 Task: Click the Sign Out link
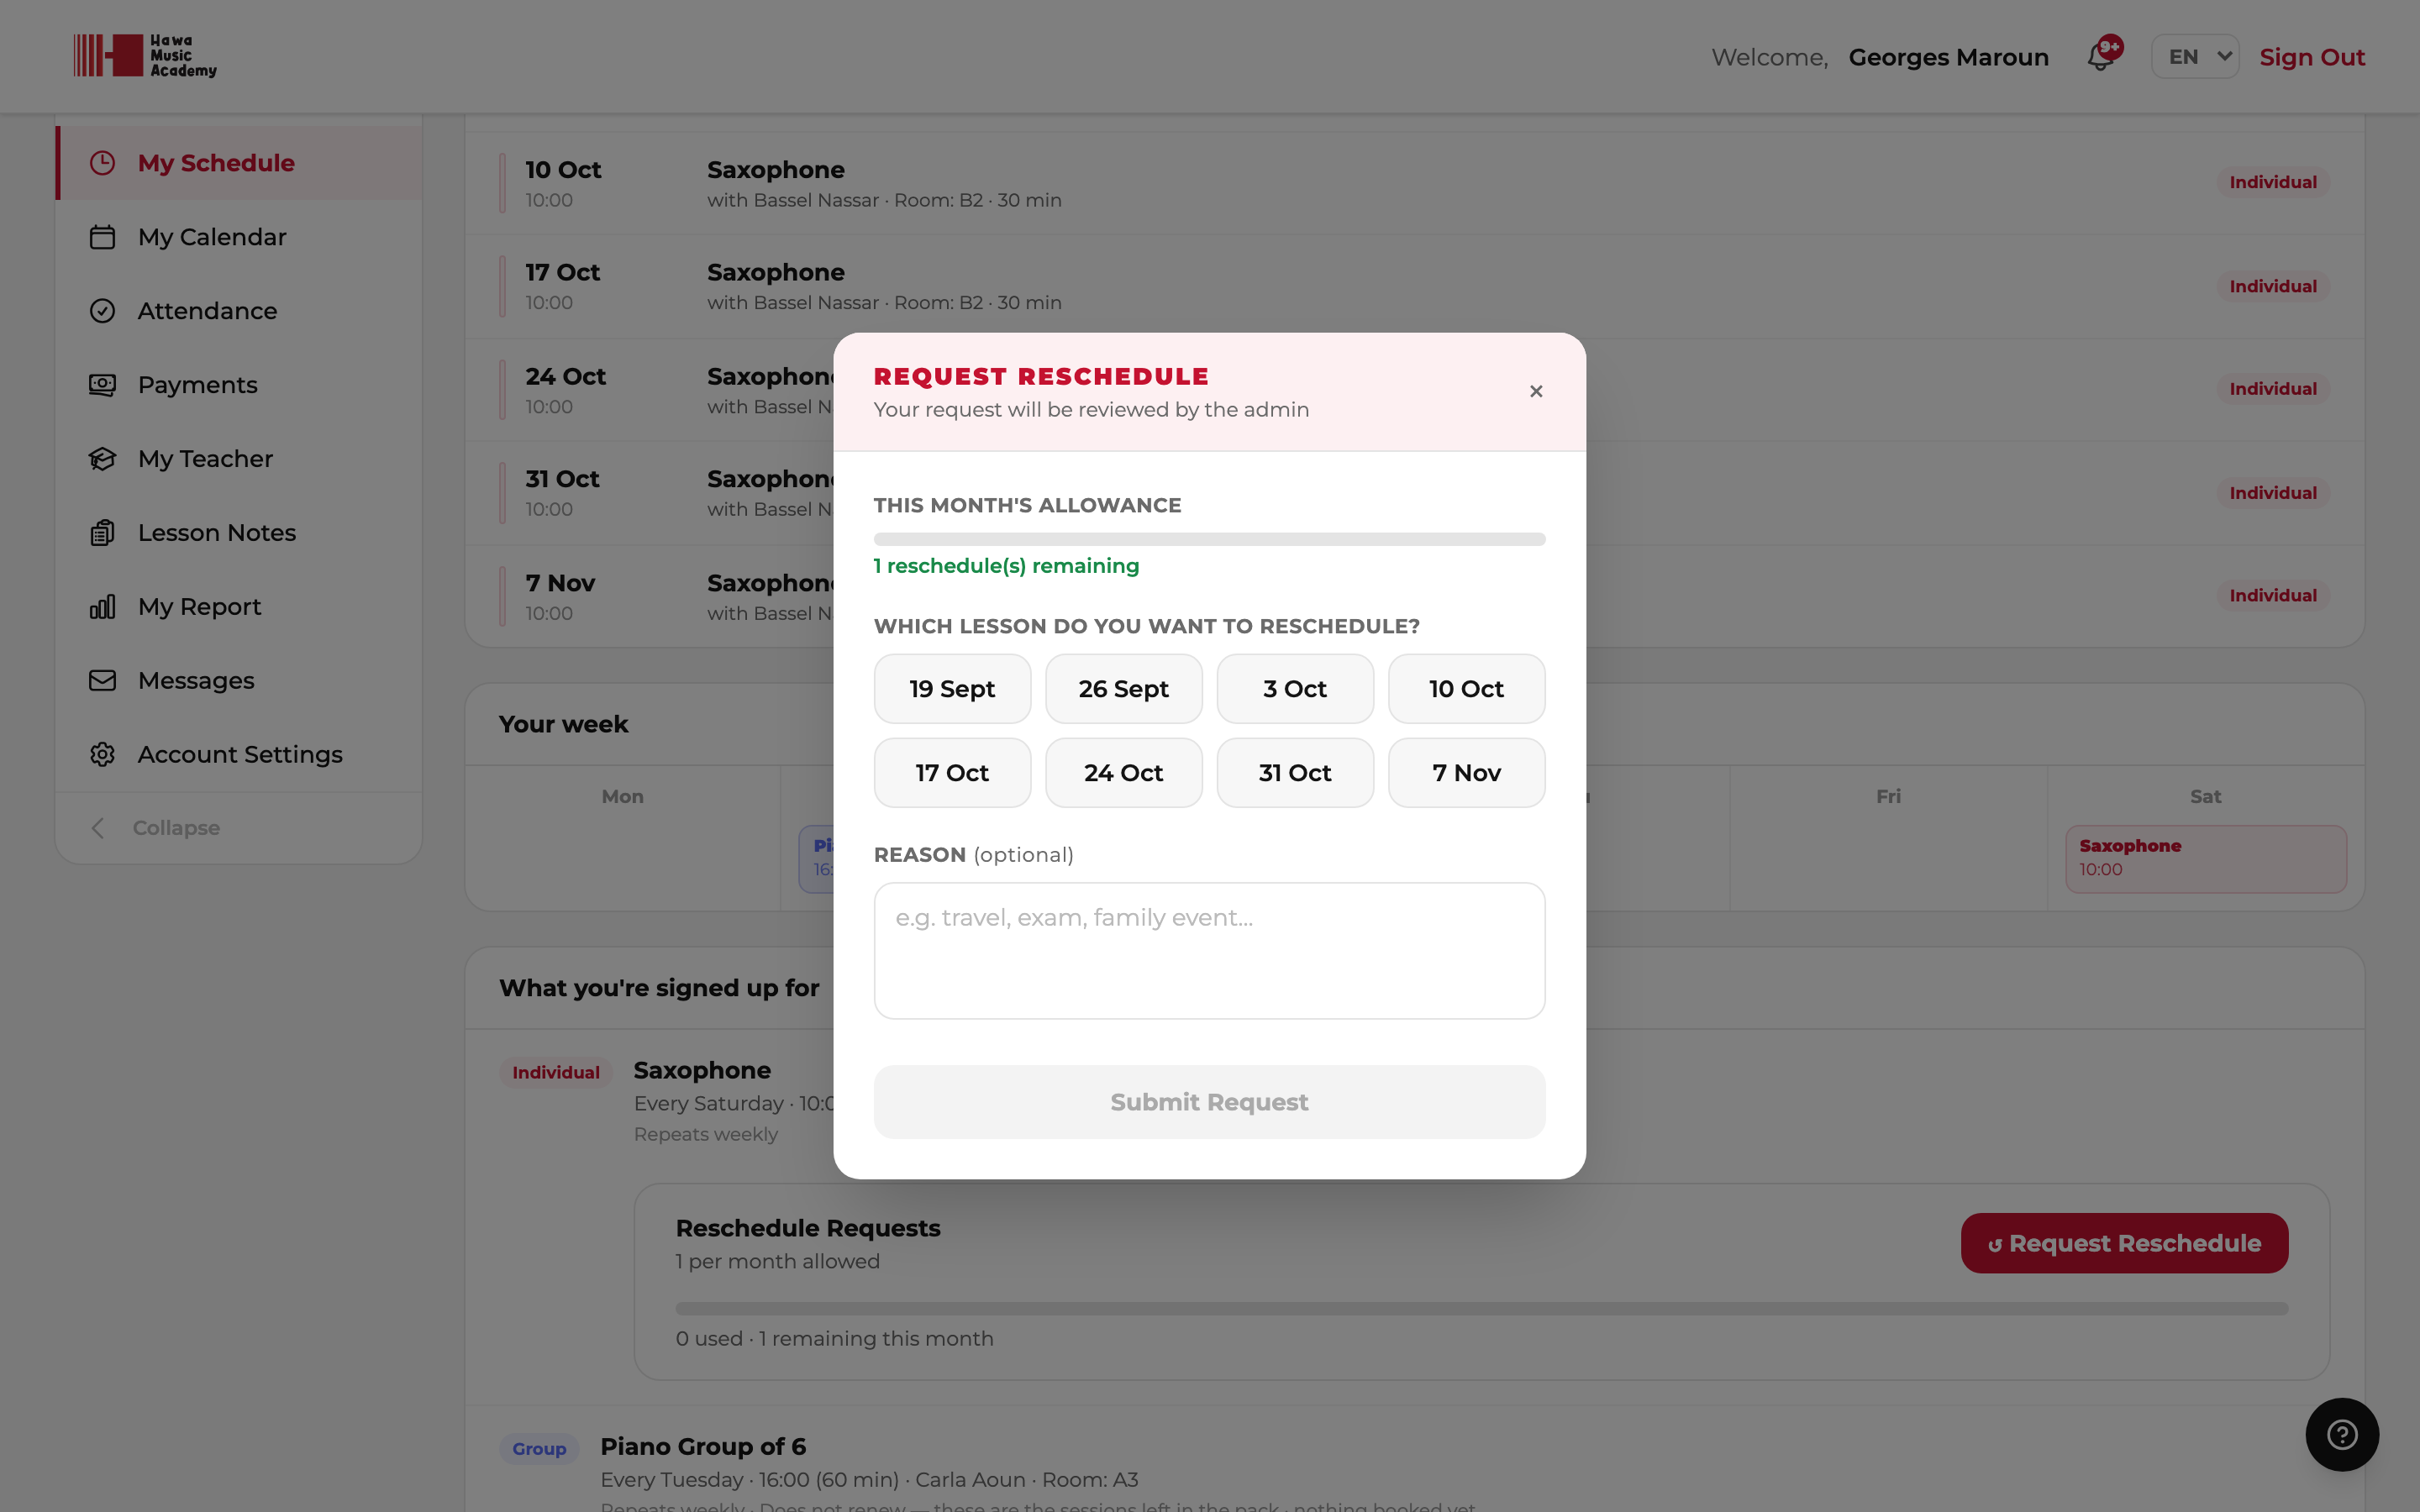(x=2312, y=57)
